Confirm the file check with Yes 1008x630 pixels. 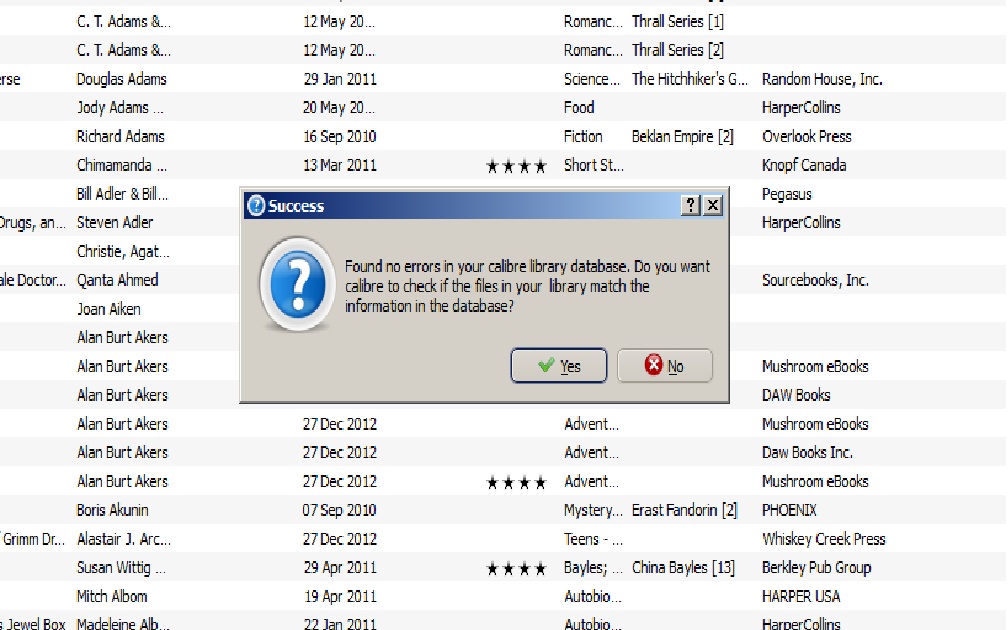coord(559,366)
